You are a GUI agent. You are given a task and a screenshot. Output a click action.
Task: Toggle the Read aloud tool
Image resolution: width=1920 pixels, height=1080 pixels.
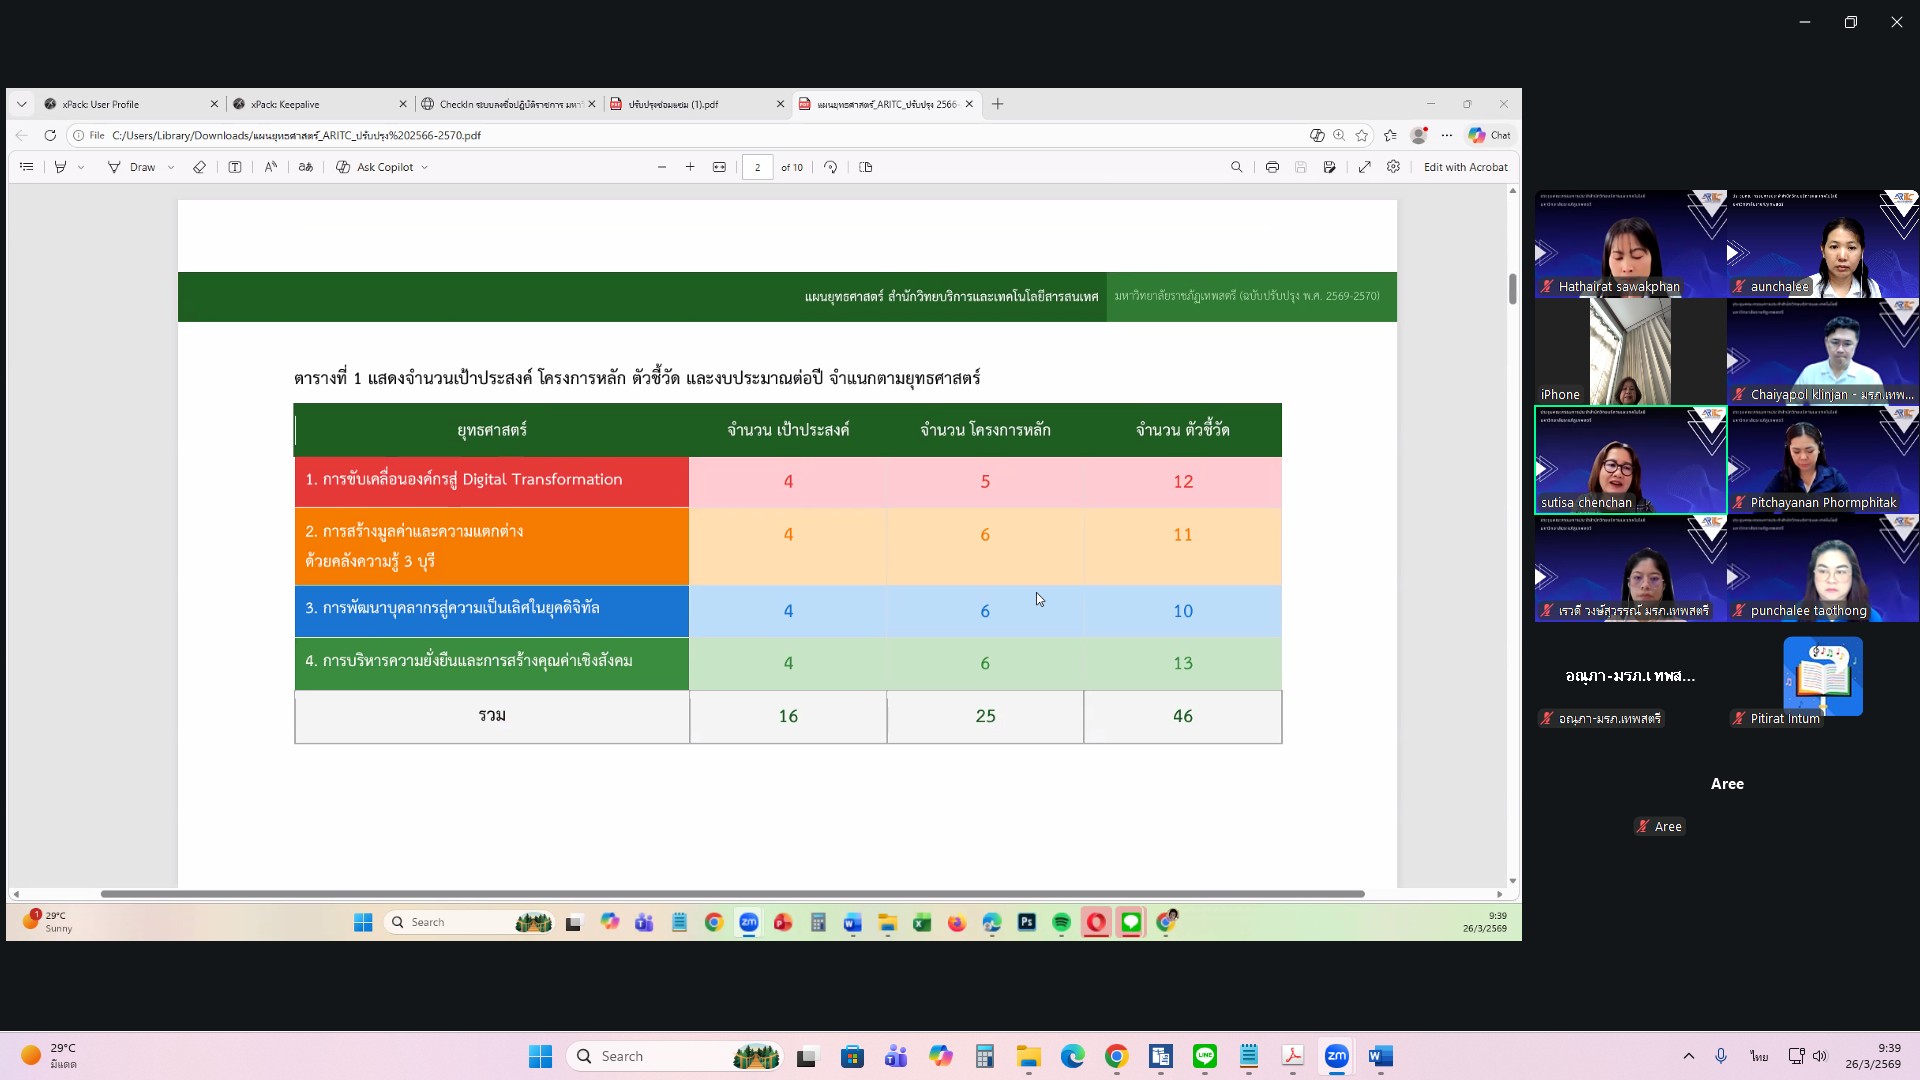(270, 167)
